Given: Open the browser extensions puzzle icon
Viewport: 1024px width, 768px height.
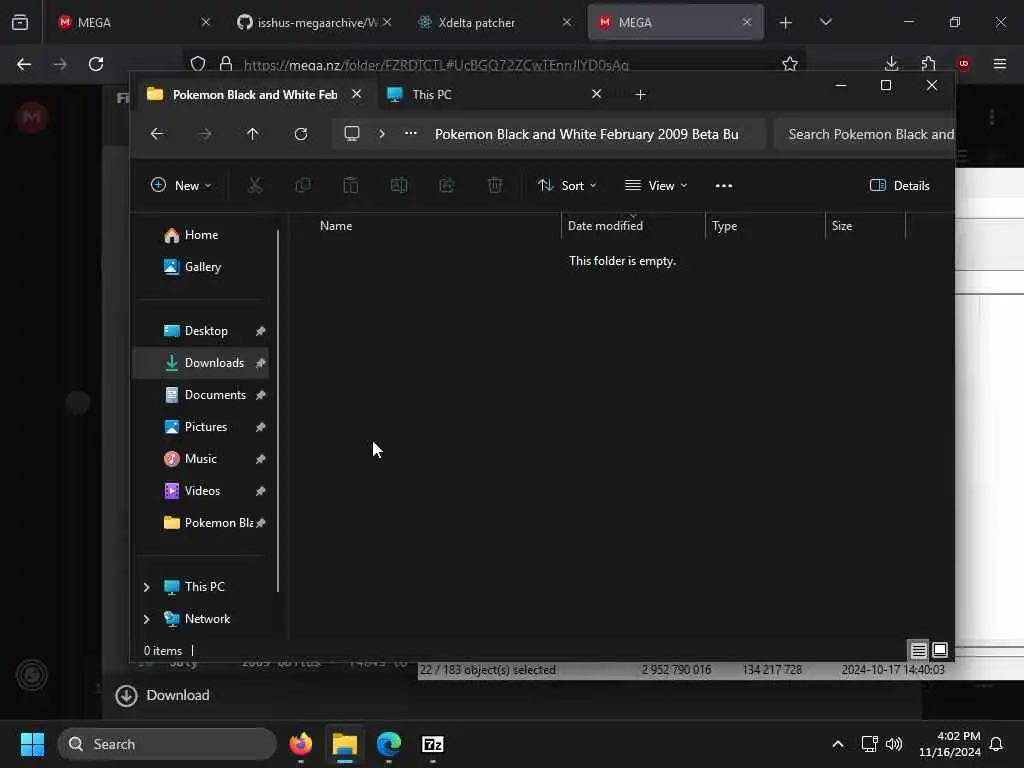Looking at the screenshot, I should (x=928, y=64).
